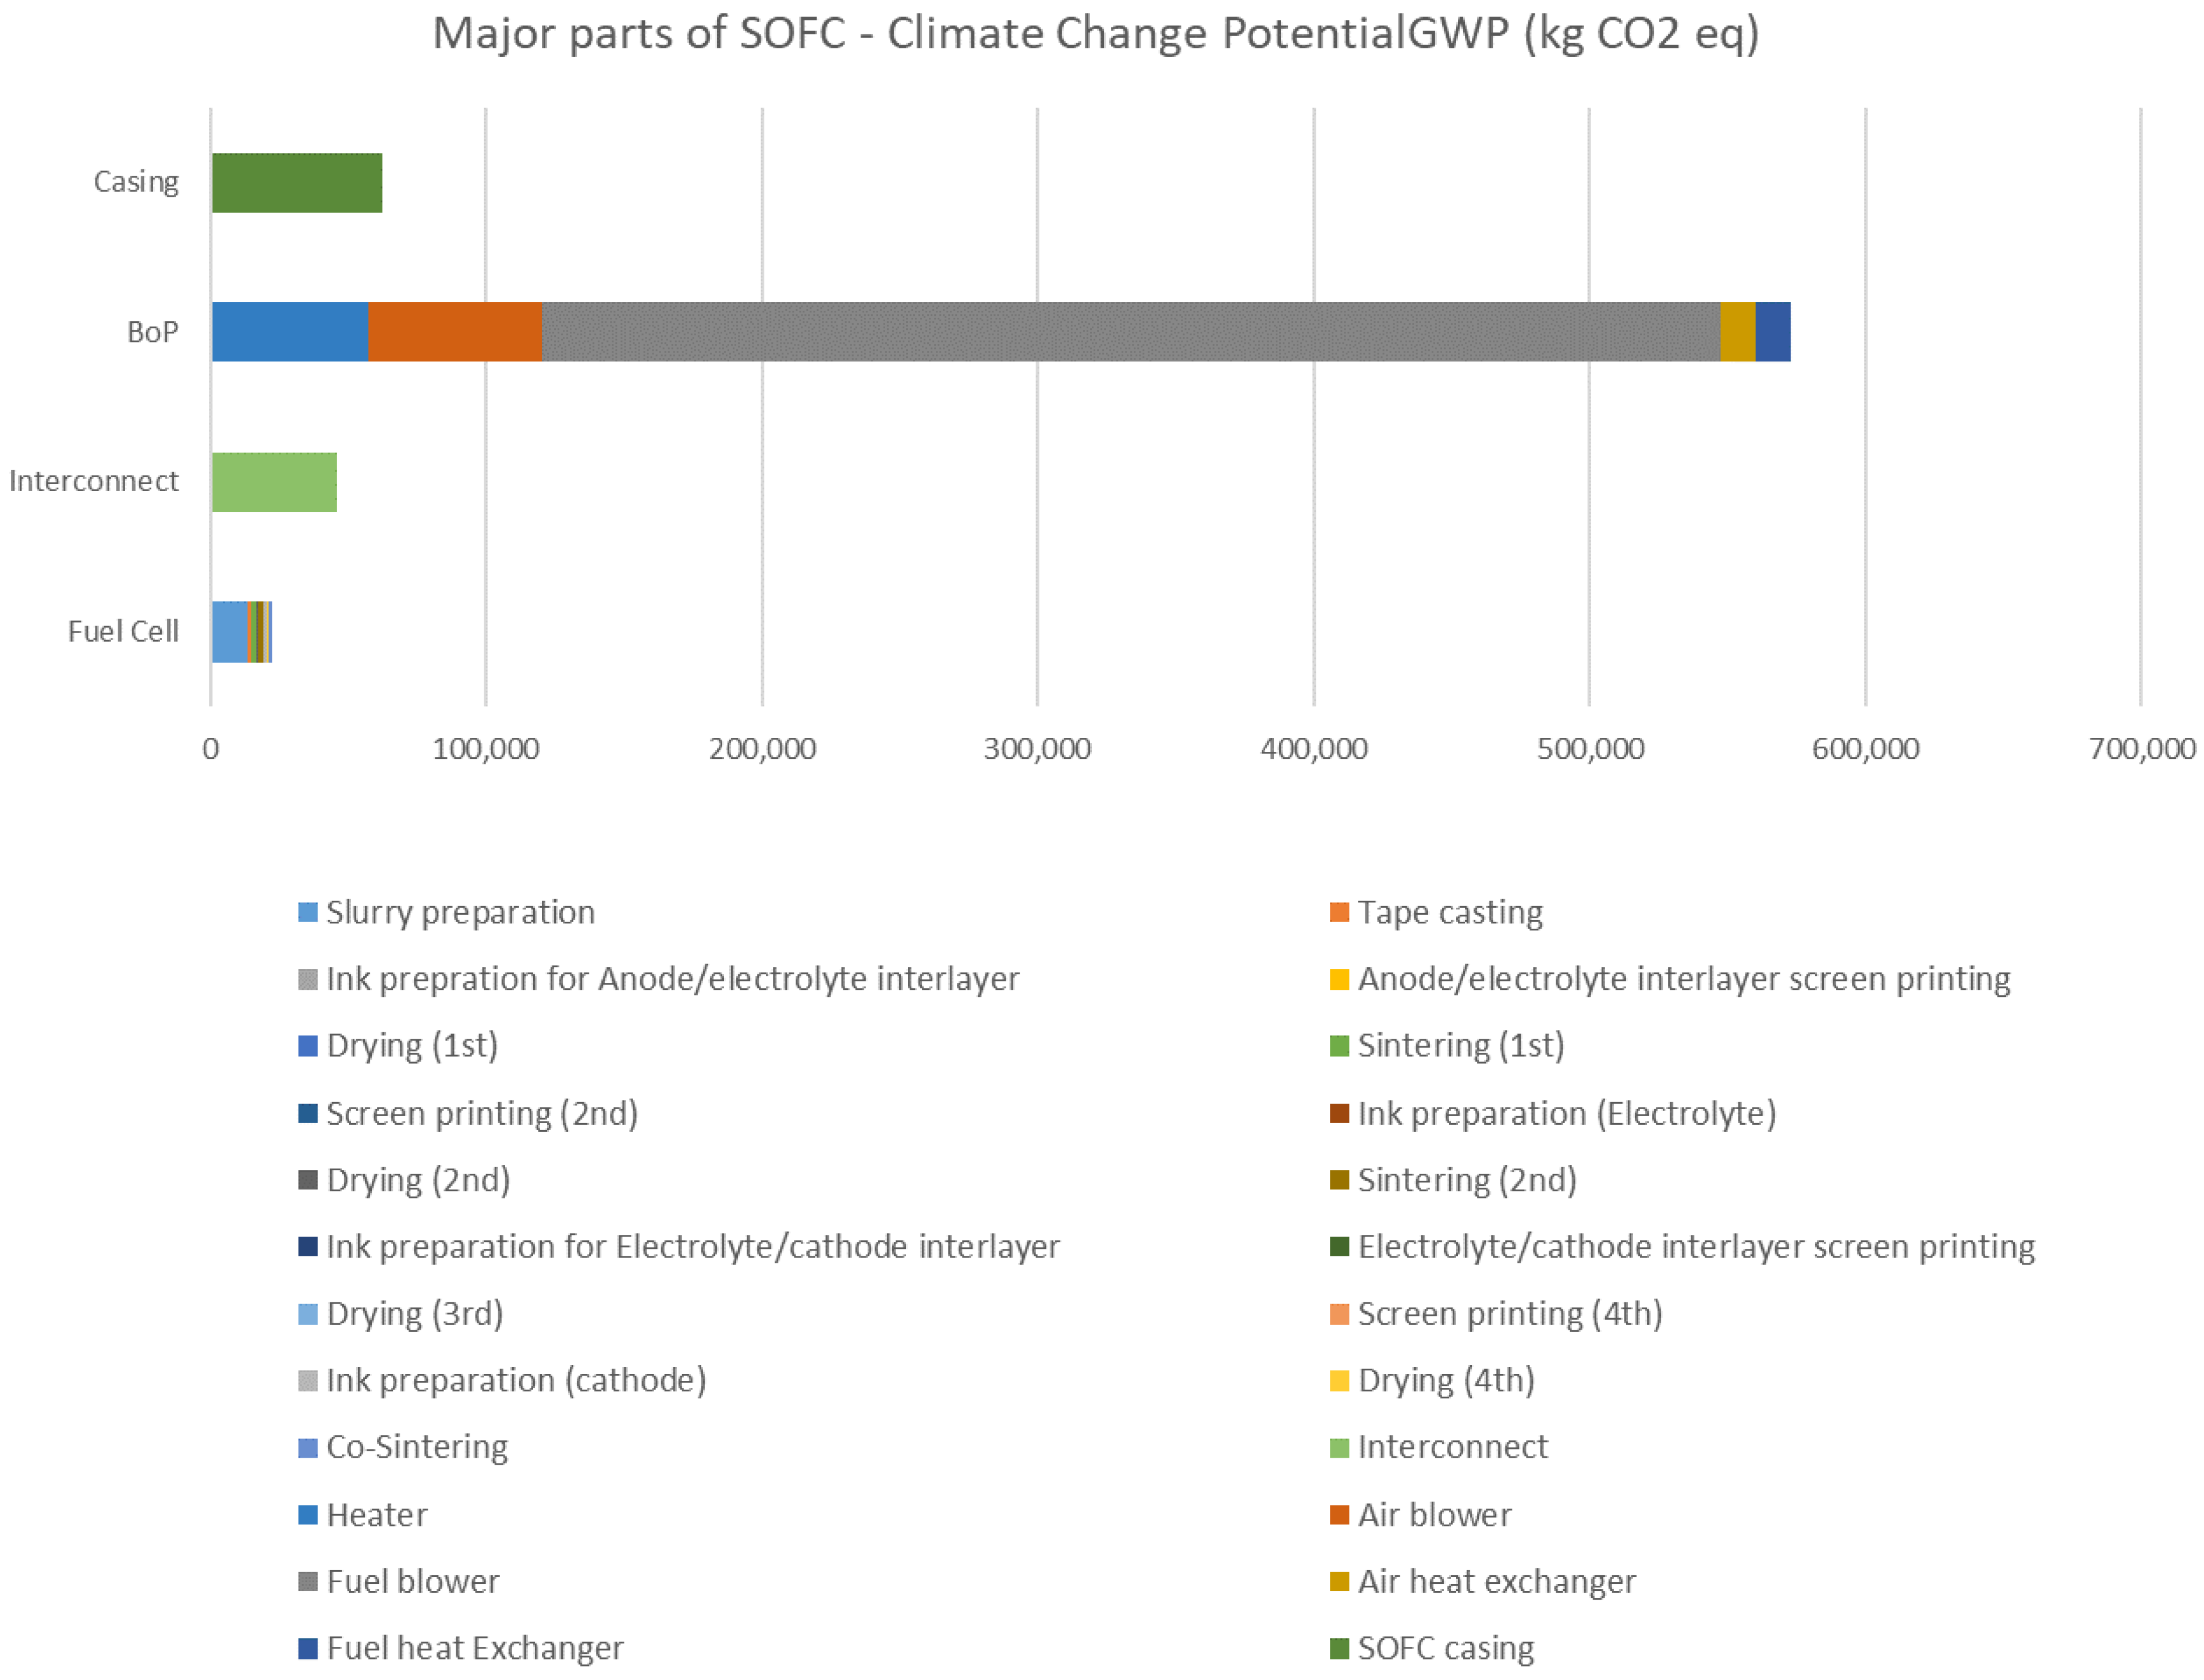Viewport: 2204px width, 1680px height.
Task: Select the chart title text
Action: [x=1095, y=34]
